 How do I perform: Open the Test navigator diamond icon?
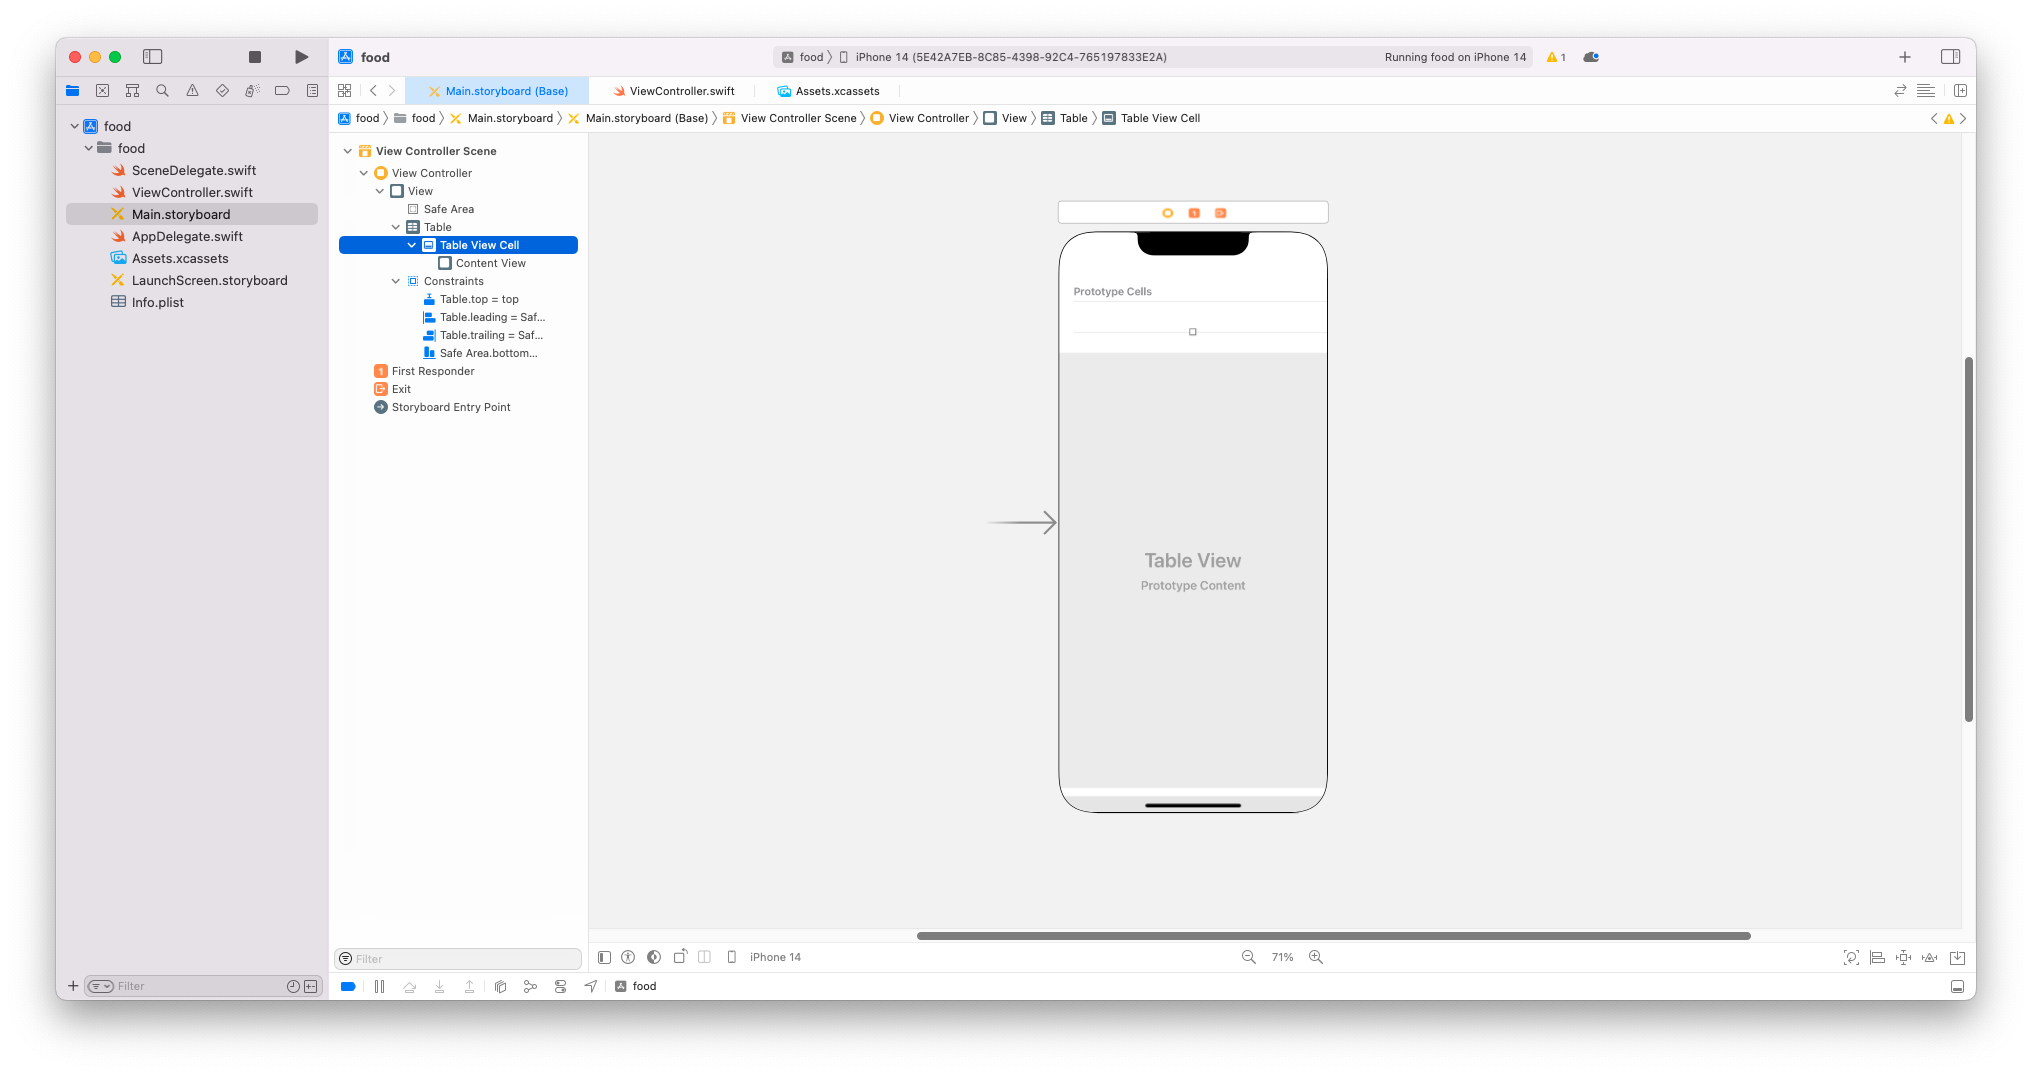tap(222, 91)
